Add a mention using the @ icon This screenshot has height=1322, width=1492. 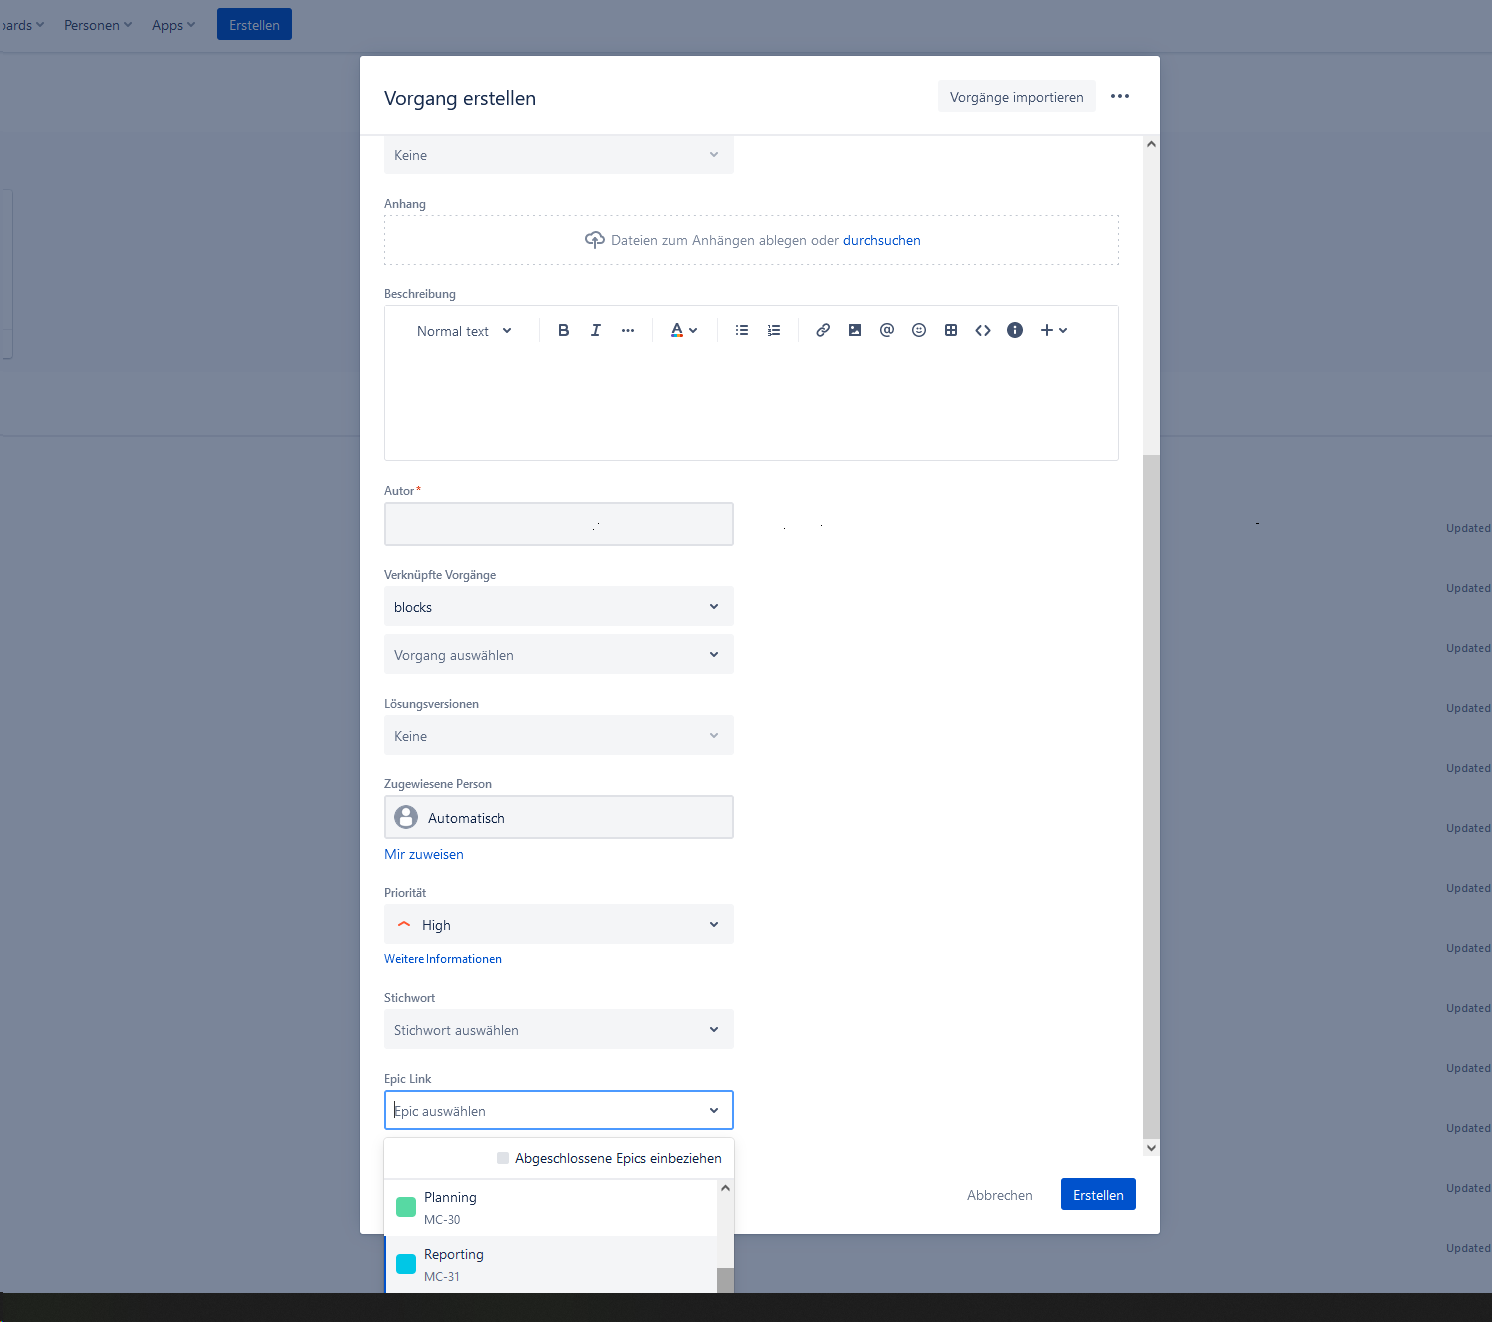click(x=887, y=330)
